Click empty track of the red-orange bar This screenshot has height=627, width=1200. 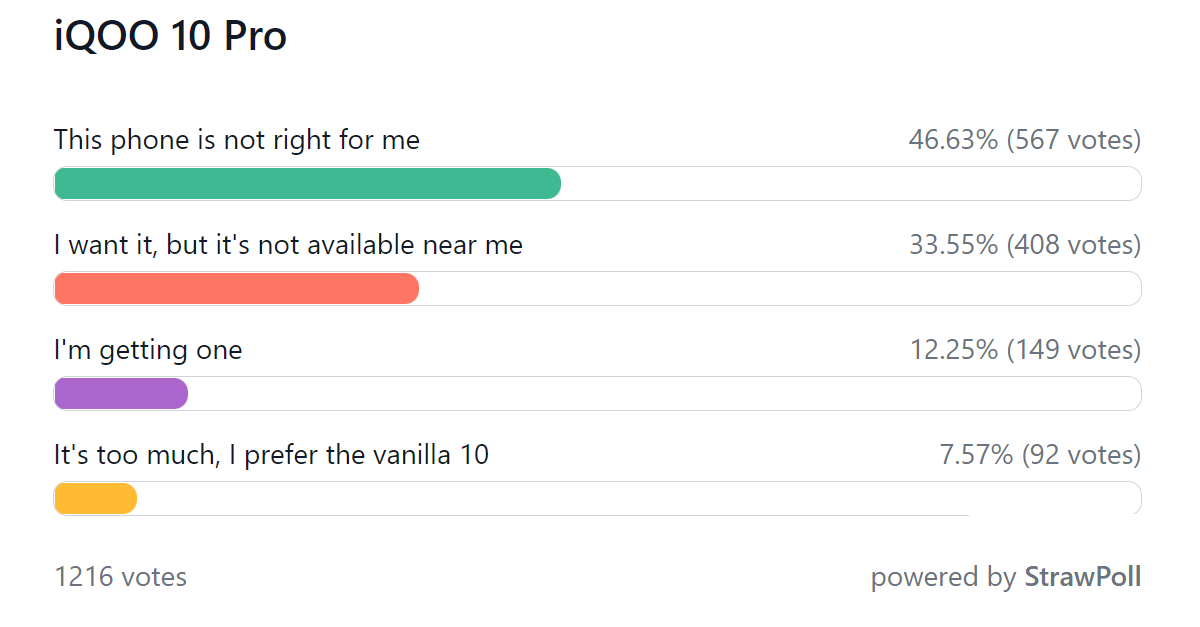tap(780, 289)
